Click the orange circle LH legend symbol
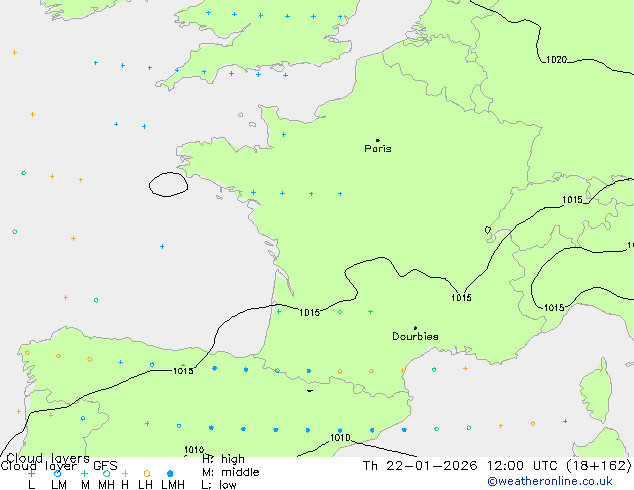 (147, 473)
